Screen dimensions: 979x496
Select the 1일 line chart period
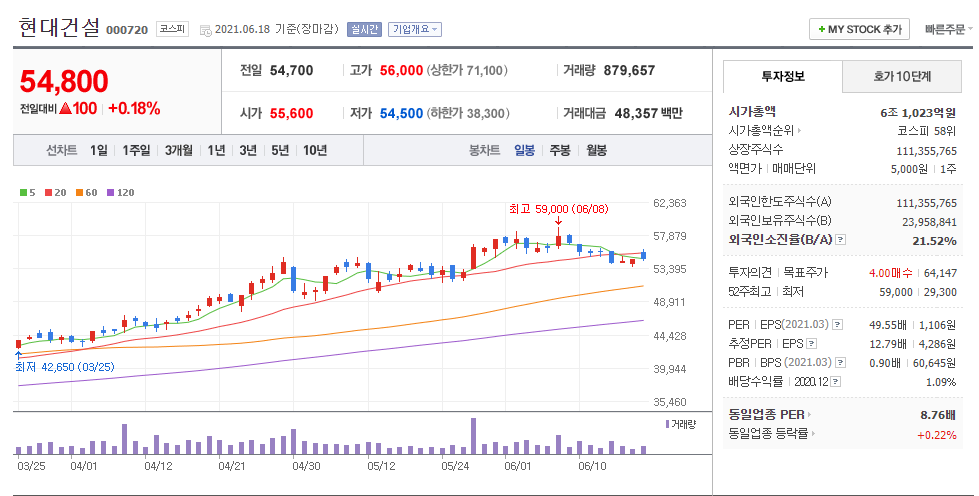click(99, 151)
